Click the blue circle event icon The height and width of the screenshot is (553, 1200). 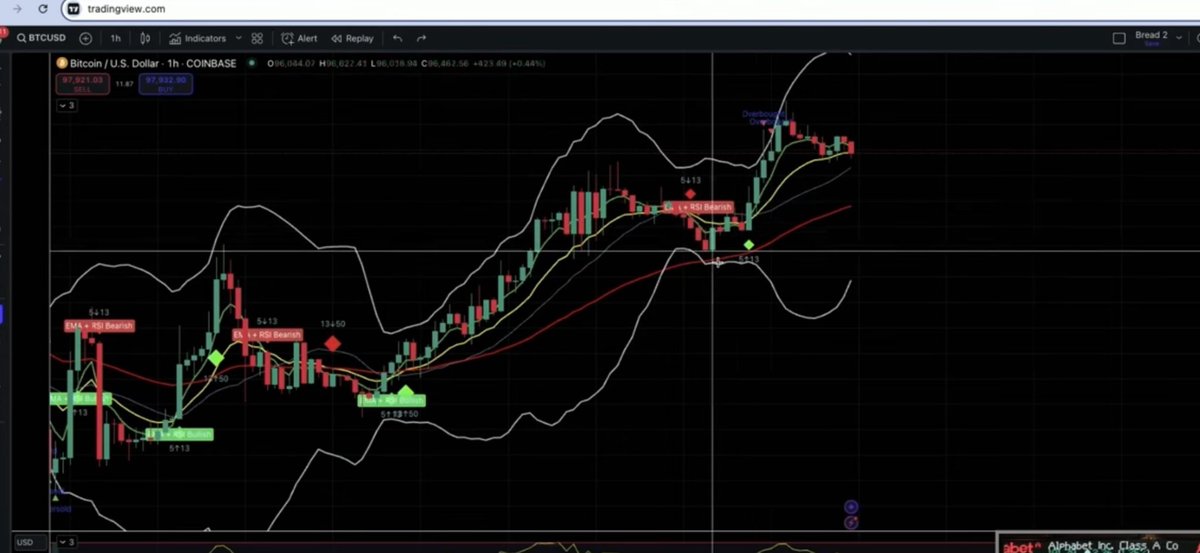(x=851, y=507)
